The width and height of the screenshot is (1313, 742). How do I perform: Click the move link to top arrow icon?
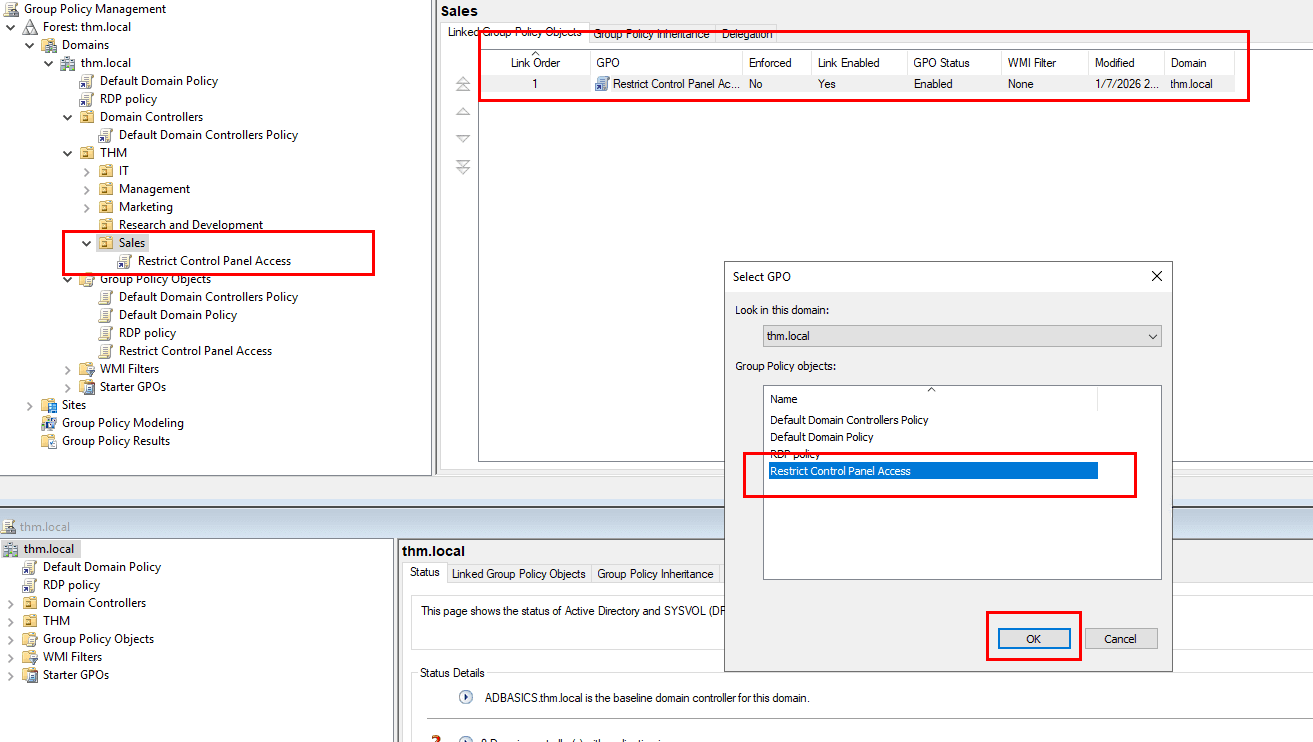tap(462, 84)
